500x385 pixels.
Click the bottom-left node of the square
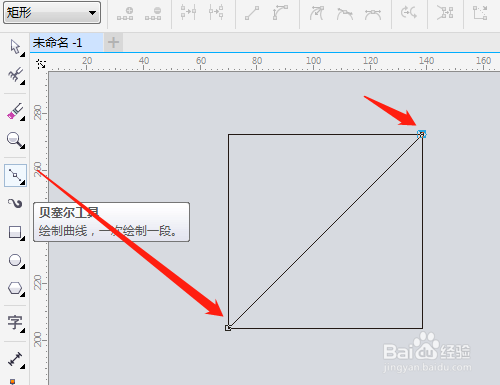[228, 328]
